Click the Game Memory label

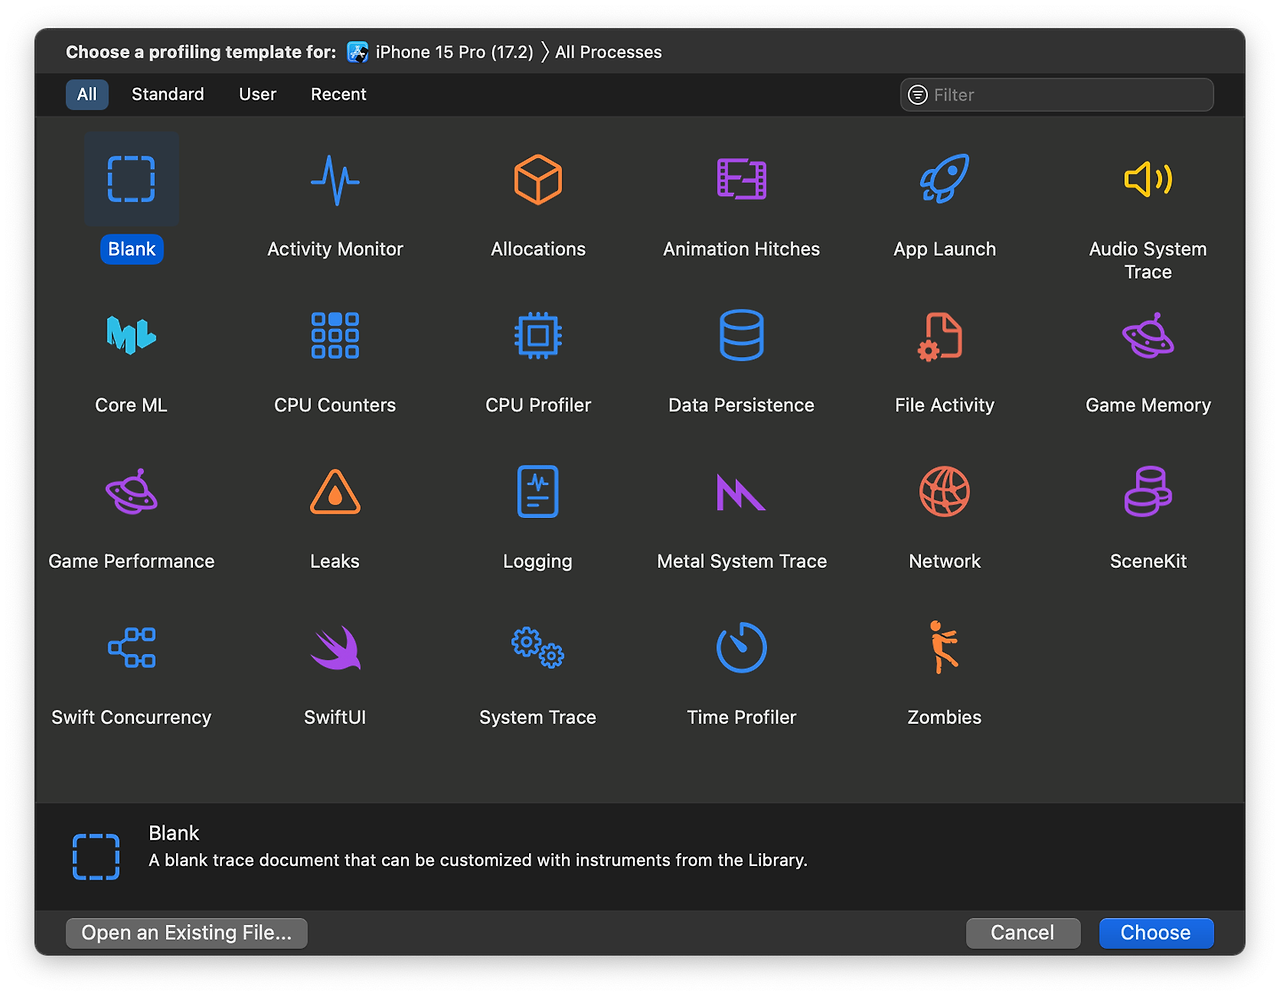coord(1148,405)
